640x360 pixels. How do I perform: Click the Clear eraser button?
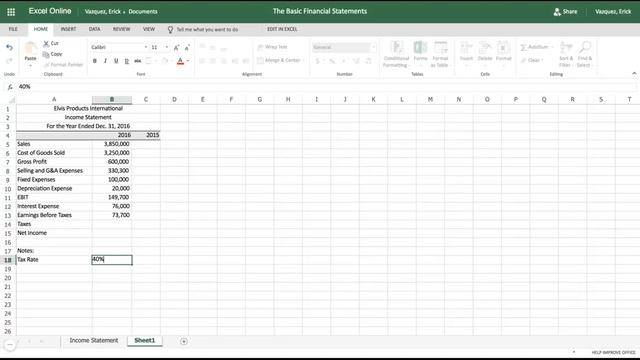[x=531, y=60]
